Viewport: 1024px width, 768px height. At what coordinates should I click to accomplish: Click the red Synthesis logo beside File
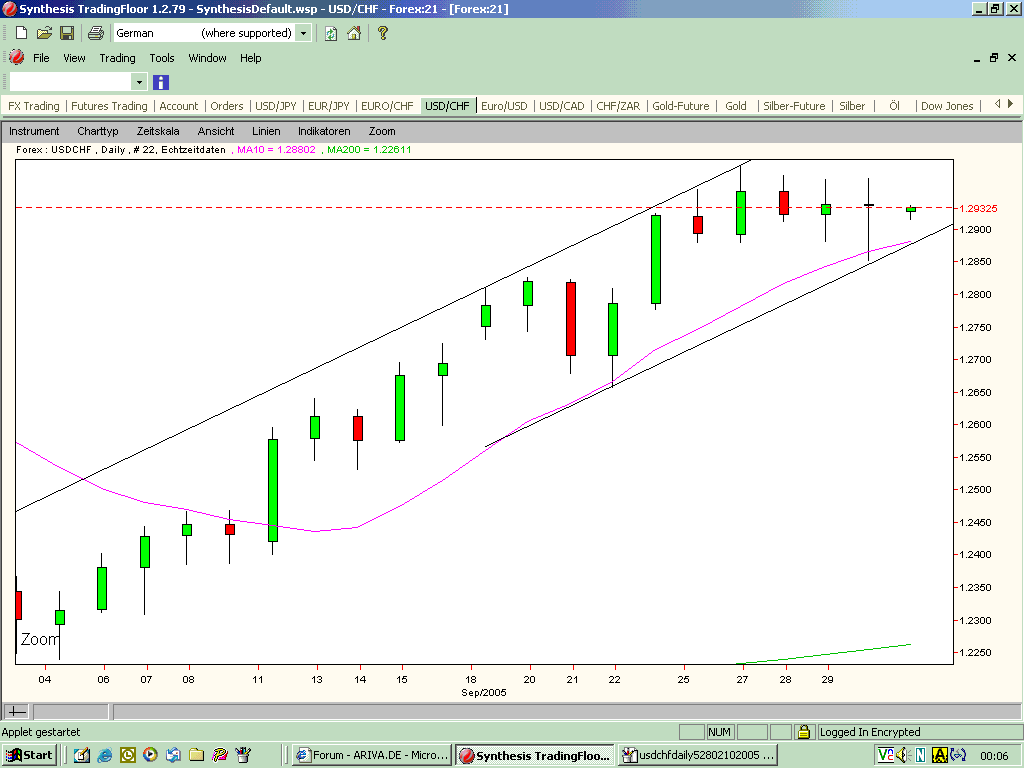17,57
